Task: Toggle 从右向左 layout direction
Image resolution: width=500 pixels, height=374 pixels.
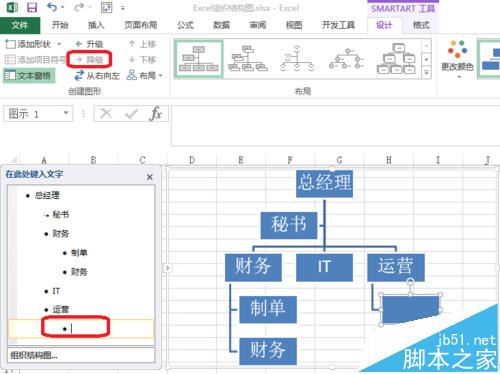Action: pyautogui.click(x=97, y=76)
